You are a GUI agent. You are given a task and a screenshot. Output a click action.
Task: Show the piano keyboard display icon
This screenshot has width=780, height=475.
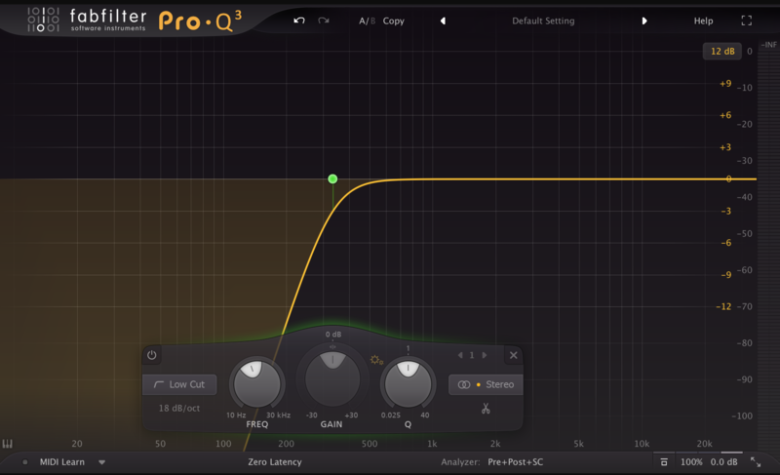point(7,444)
